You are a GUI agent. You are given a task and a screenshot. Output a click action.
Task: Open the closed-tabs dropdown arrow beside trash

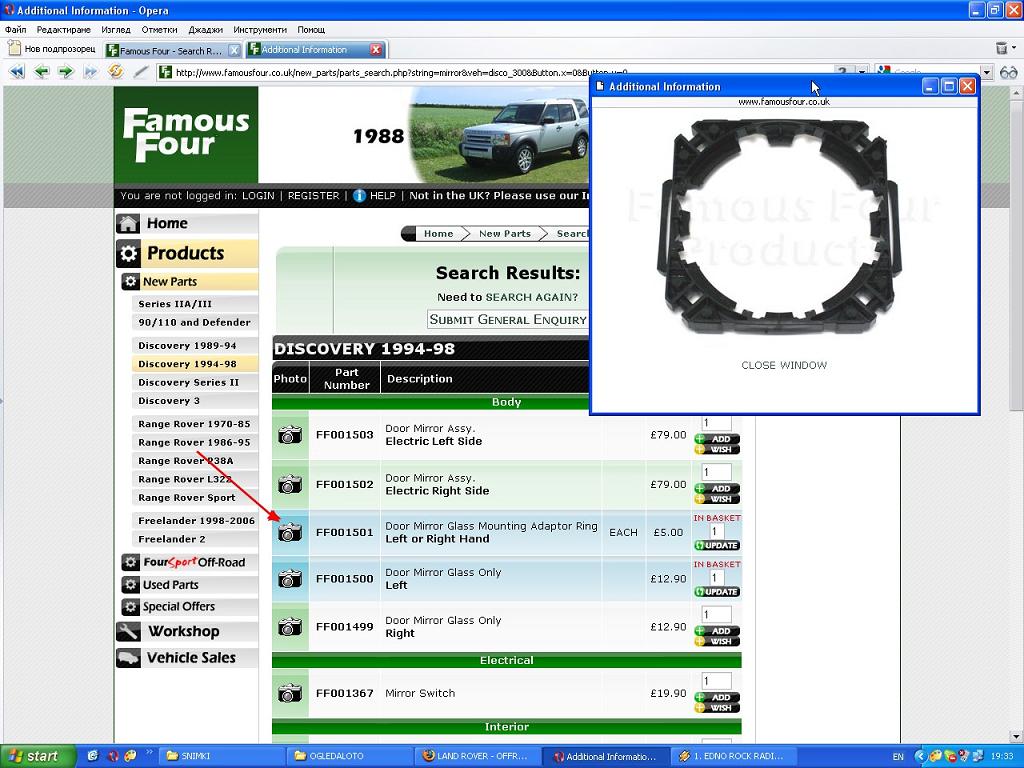(x=1014, y=48)
